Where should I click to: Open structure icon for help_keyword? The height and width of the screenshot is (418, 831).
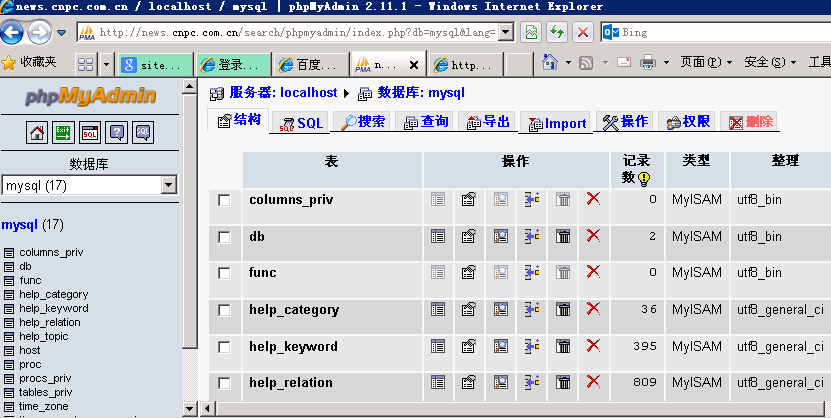click(x=468, y=346)
